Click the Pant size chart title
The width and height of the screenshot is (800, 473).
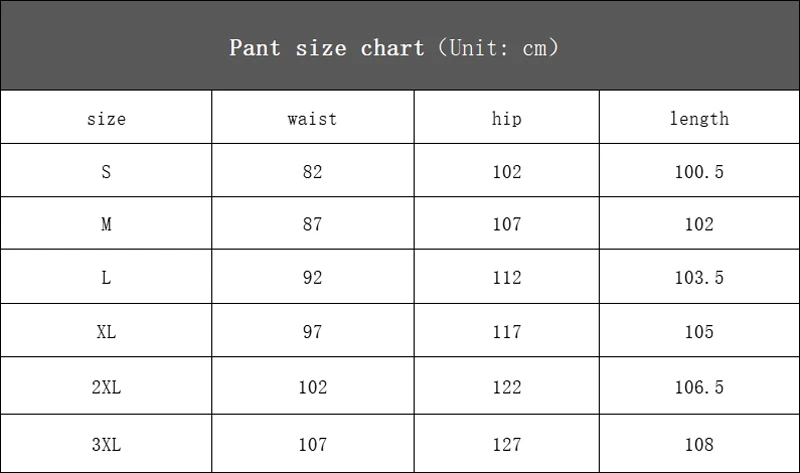393,48
